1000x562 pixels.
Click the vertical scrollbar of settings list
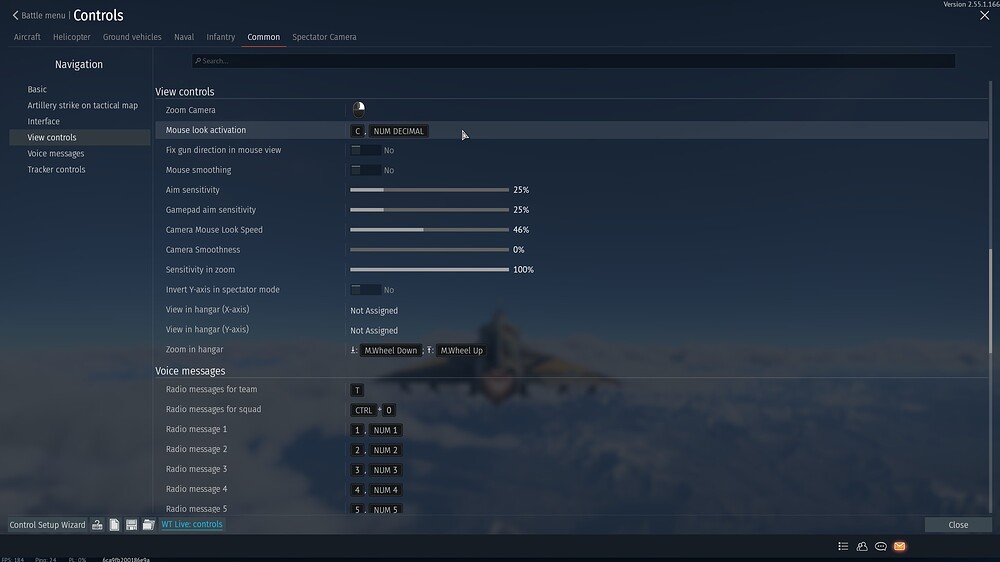990,300
